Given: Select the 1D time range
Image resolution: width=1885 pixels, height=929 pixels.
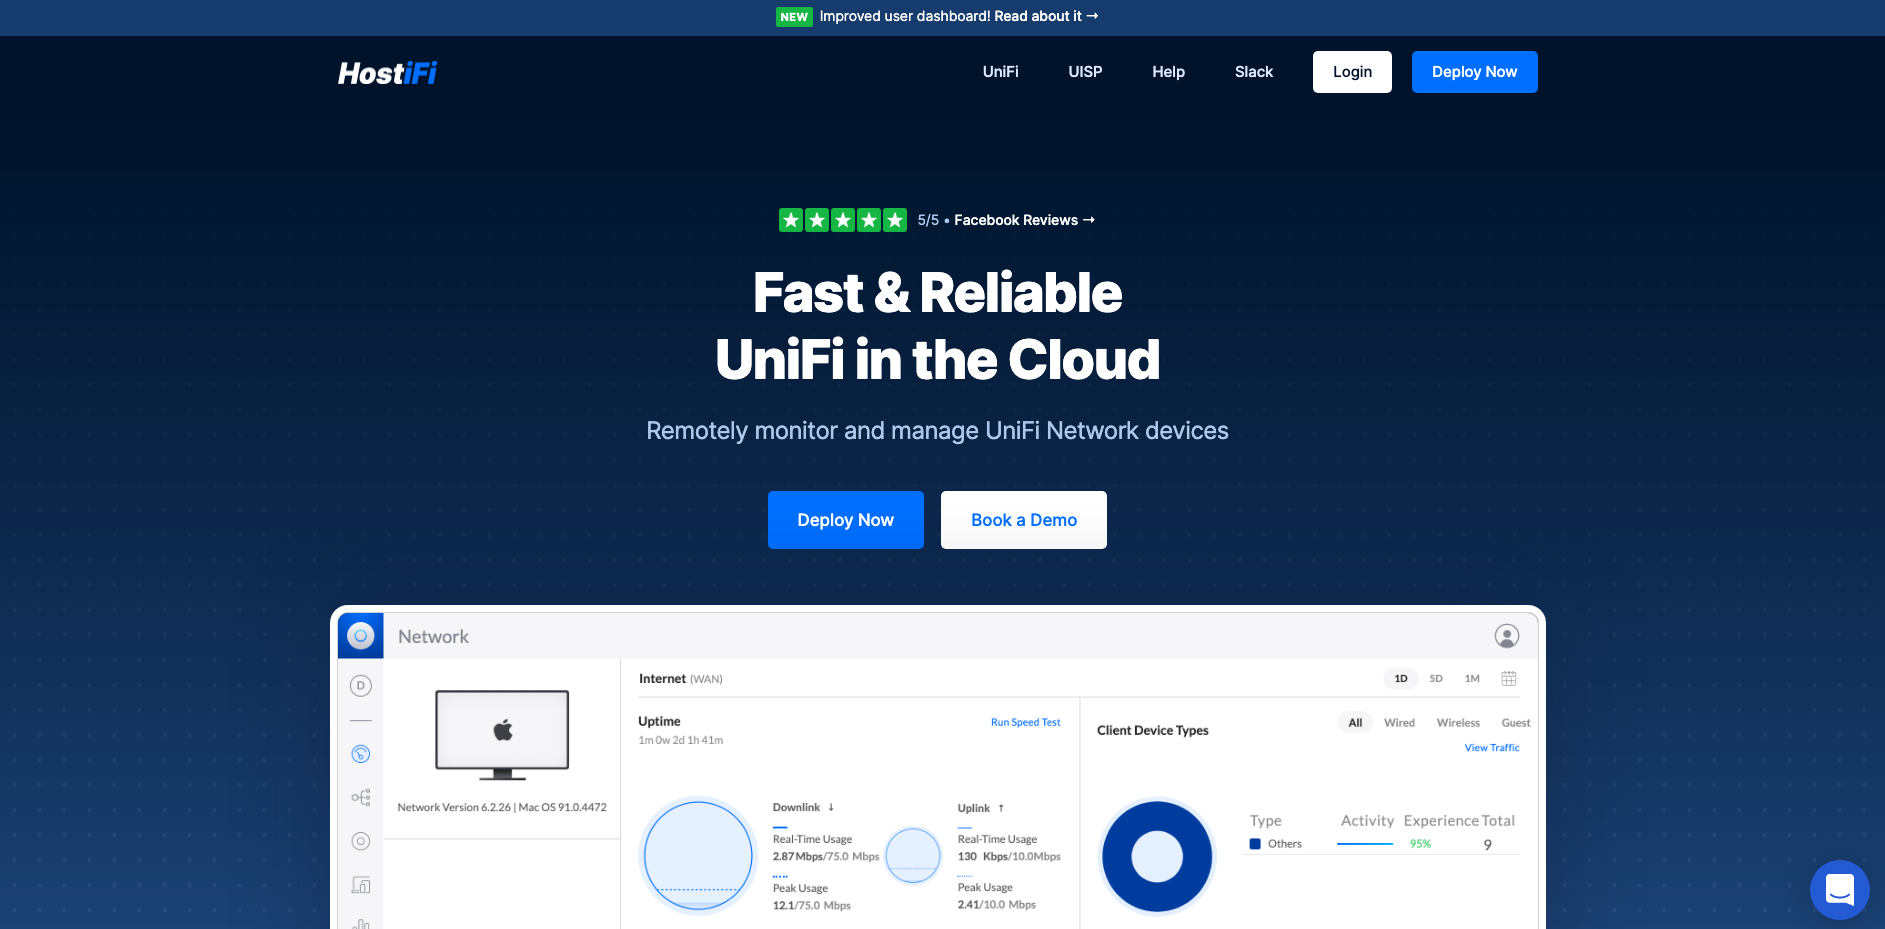Looking at the screenshot, I should click(x=1400, y=679).
